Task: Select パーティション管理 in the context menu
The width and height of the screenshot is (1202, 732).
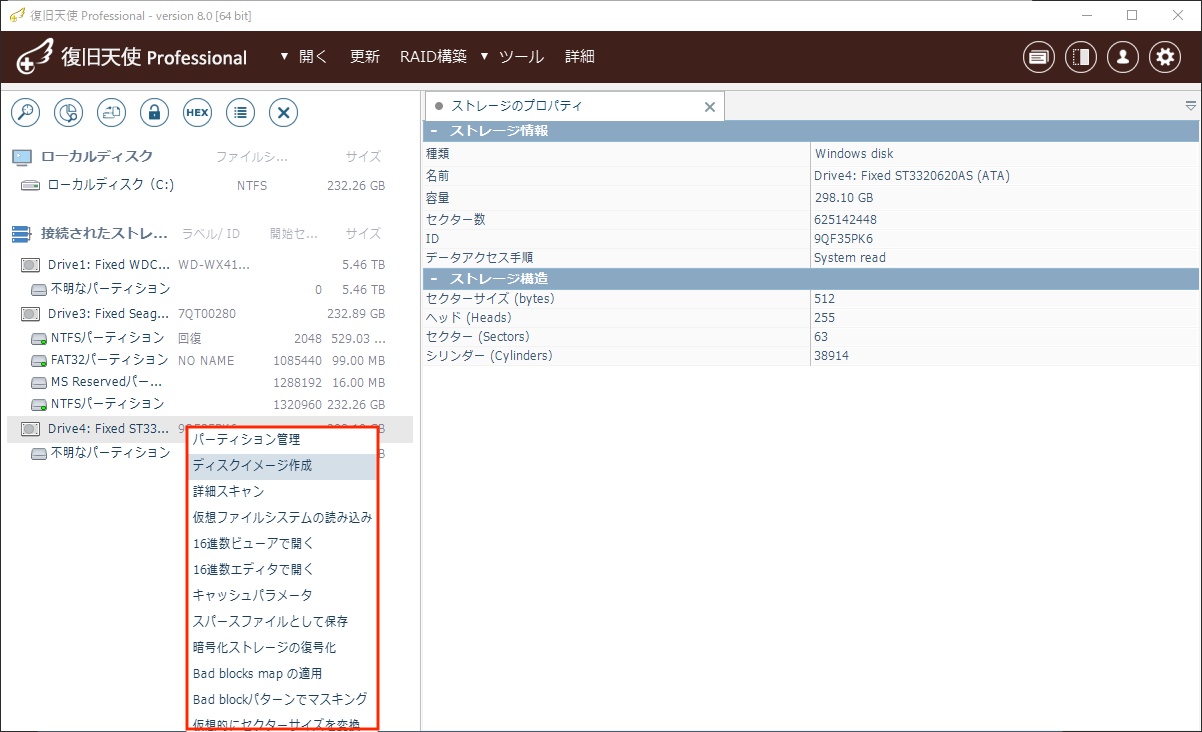Action: (282, 440)
